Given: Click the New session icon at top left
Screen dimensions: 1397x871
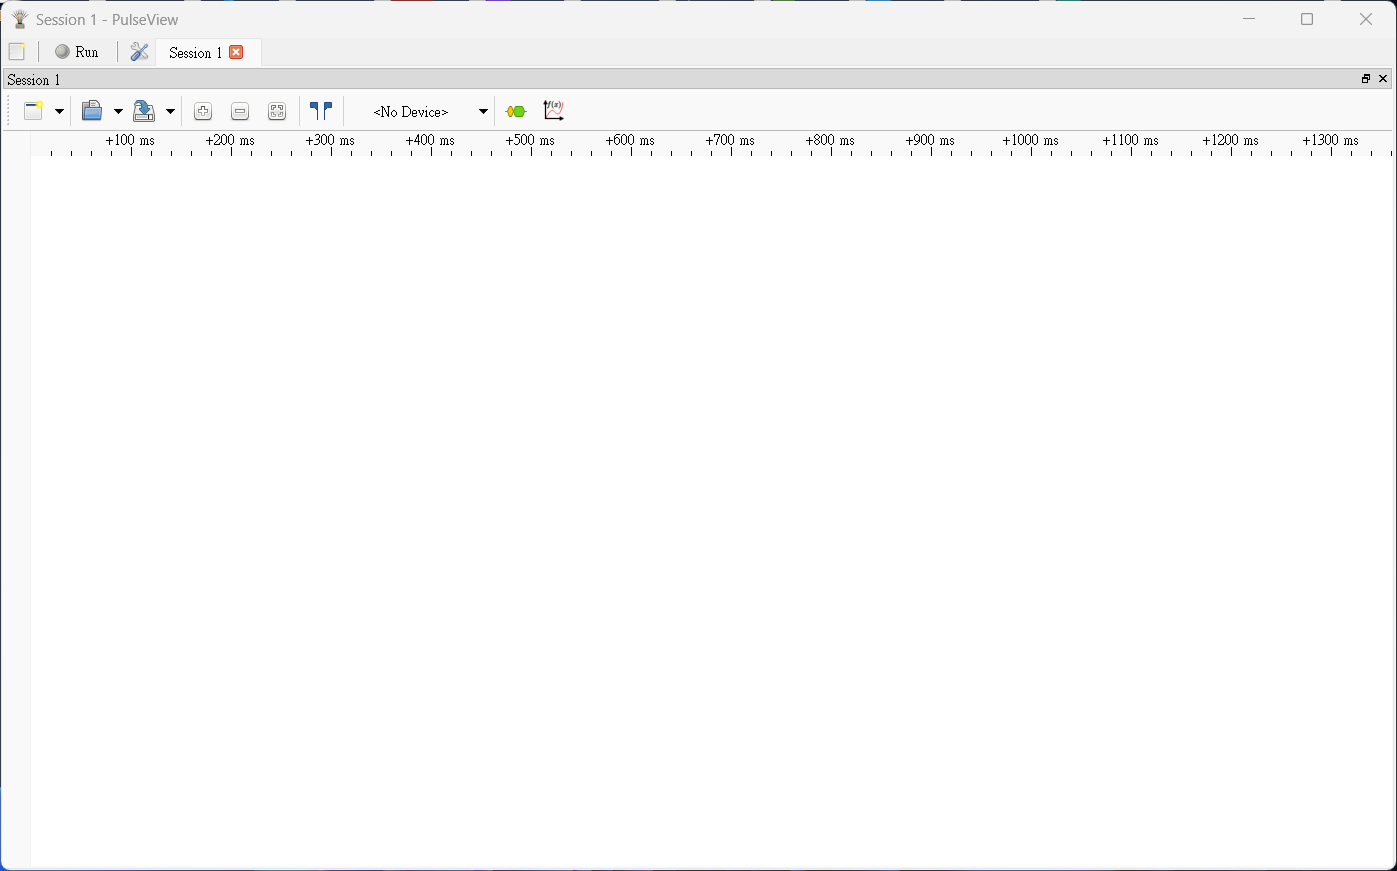Looking at the screenshot, I should pos(17,52).
